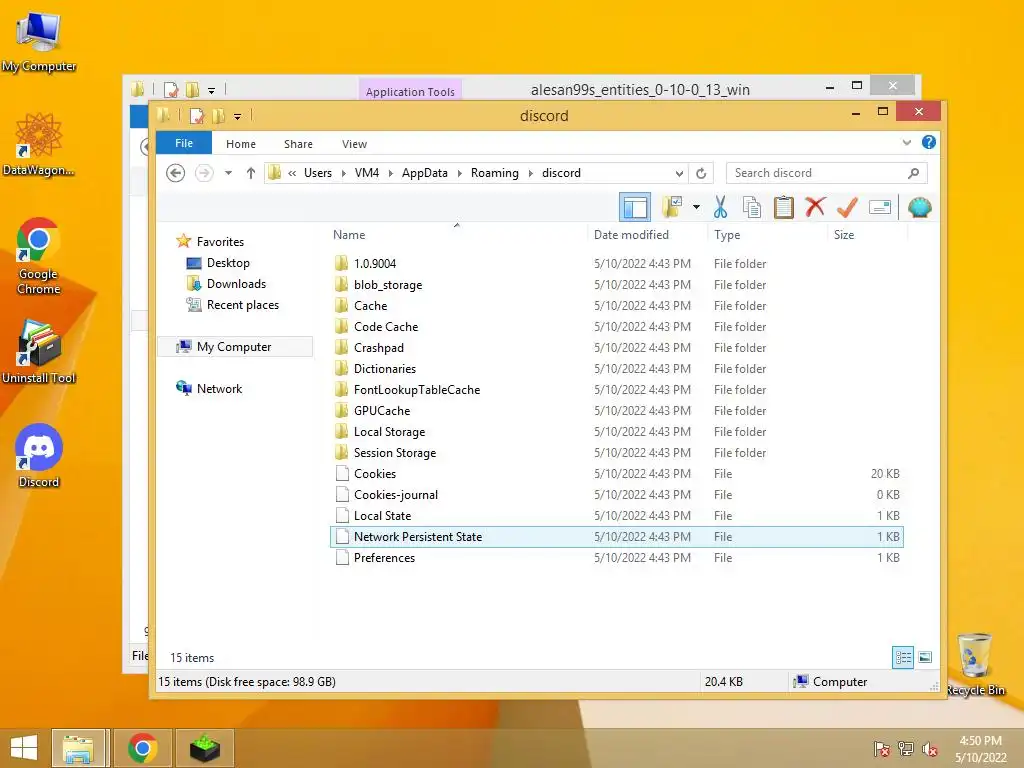Open File Explorer from the taskbar
This screenshot has height=768, width=1024.
[x=78, y=748]
